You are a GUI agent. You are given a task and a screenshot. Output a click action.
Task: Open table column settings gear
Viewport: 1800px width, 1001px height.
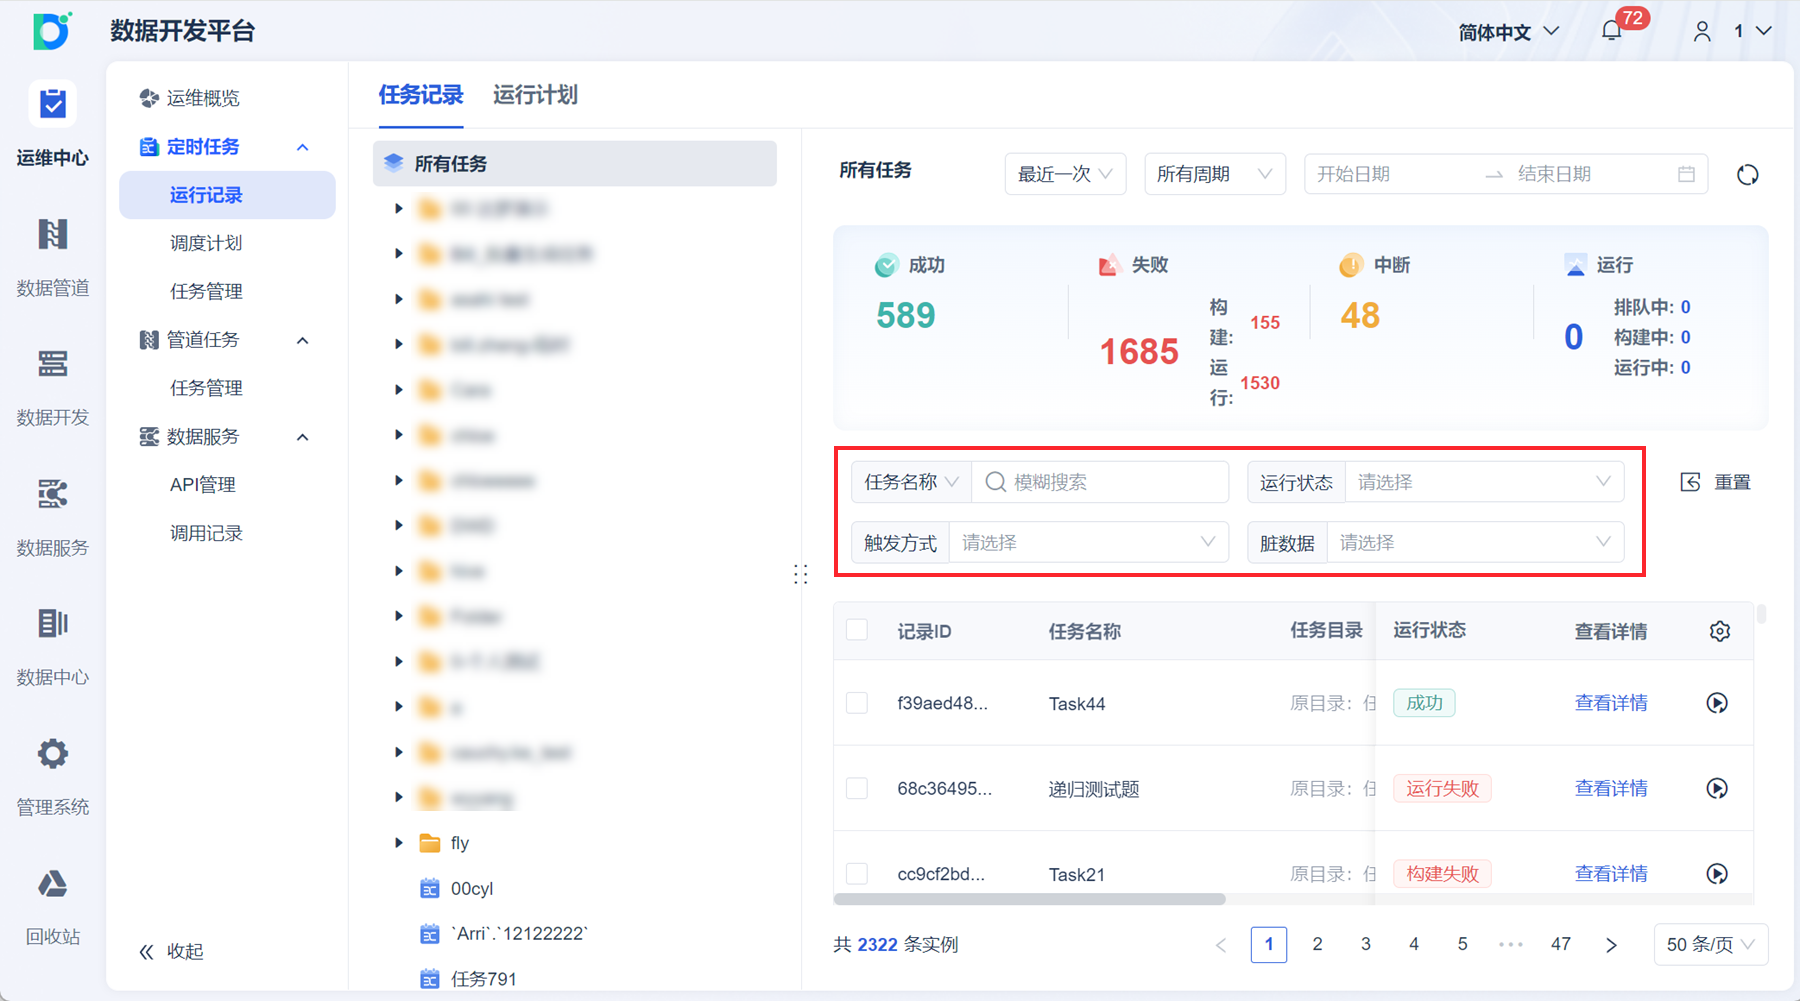1719,631
